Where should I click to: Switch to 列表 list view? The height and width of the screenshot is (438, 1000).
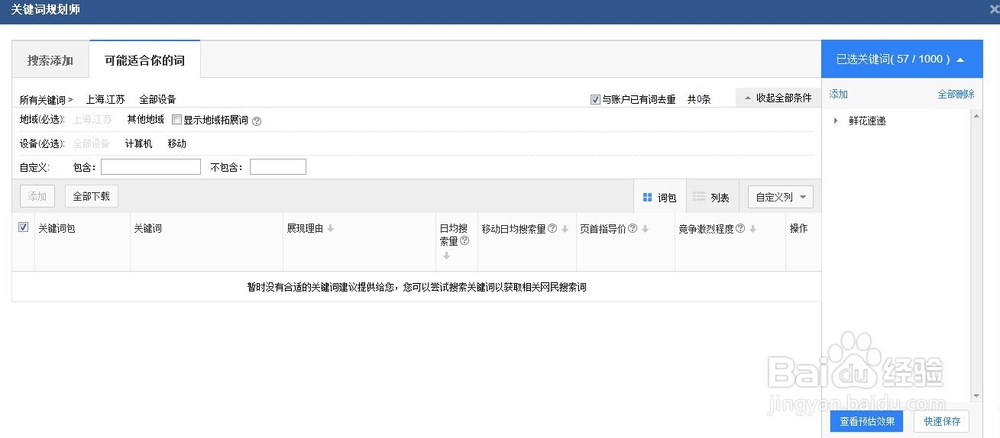[x=712, y=198]
